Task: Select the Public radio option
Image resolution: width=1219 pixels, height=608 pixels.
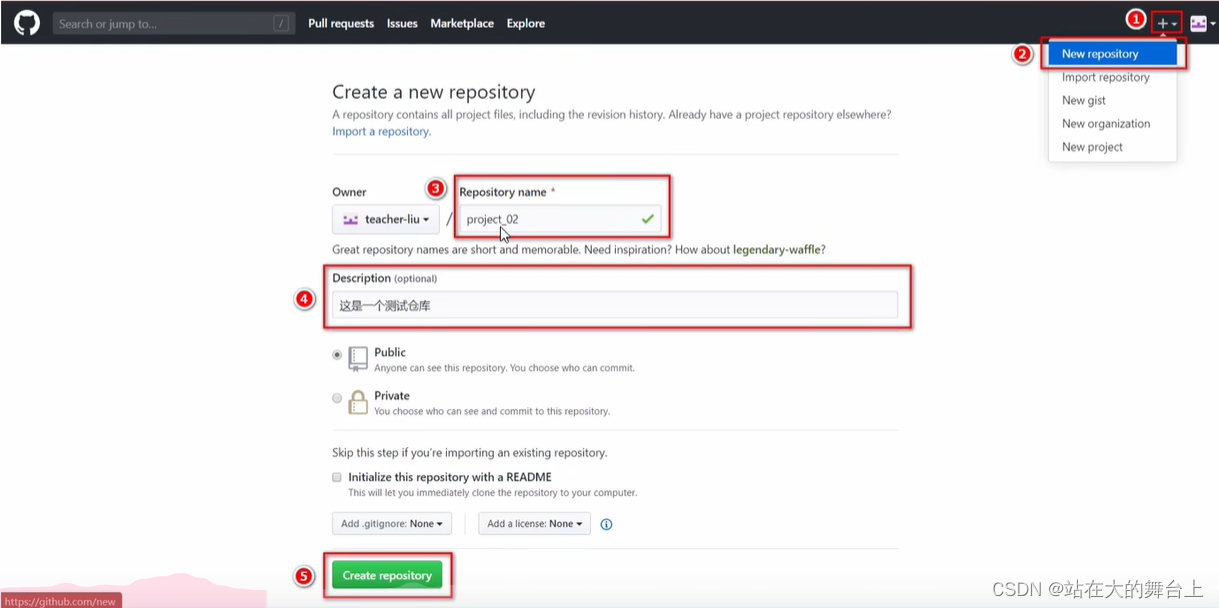Action: click(337, 354)
